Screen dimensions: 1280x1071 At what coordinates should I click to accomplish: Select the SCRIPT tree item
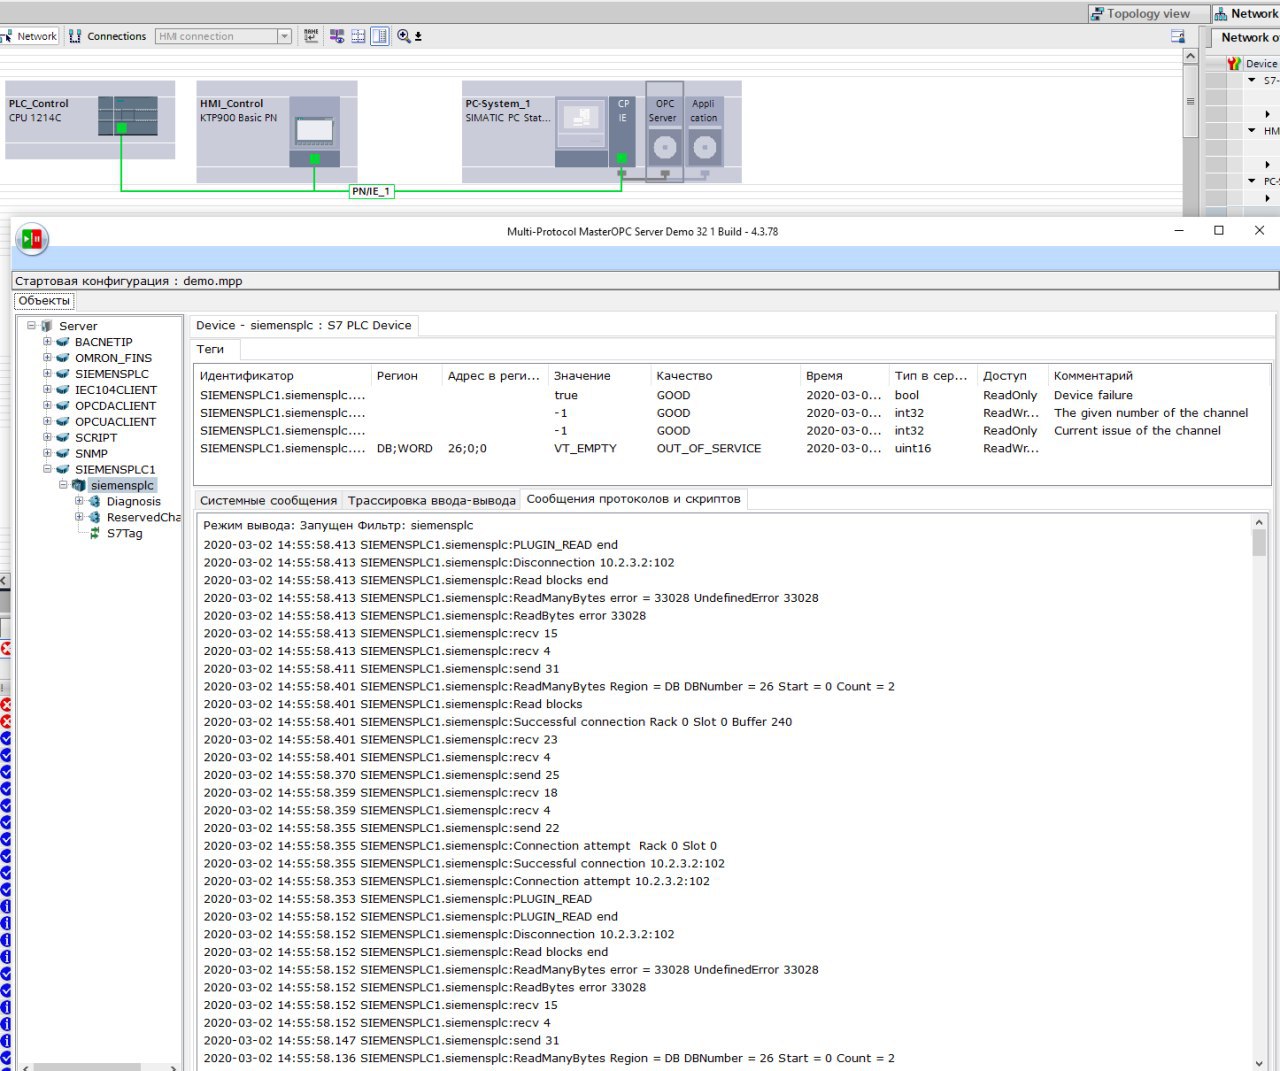[x=96, y=438]
